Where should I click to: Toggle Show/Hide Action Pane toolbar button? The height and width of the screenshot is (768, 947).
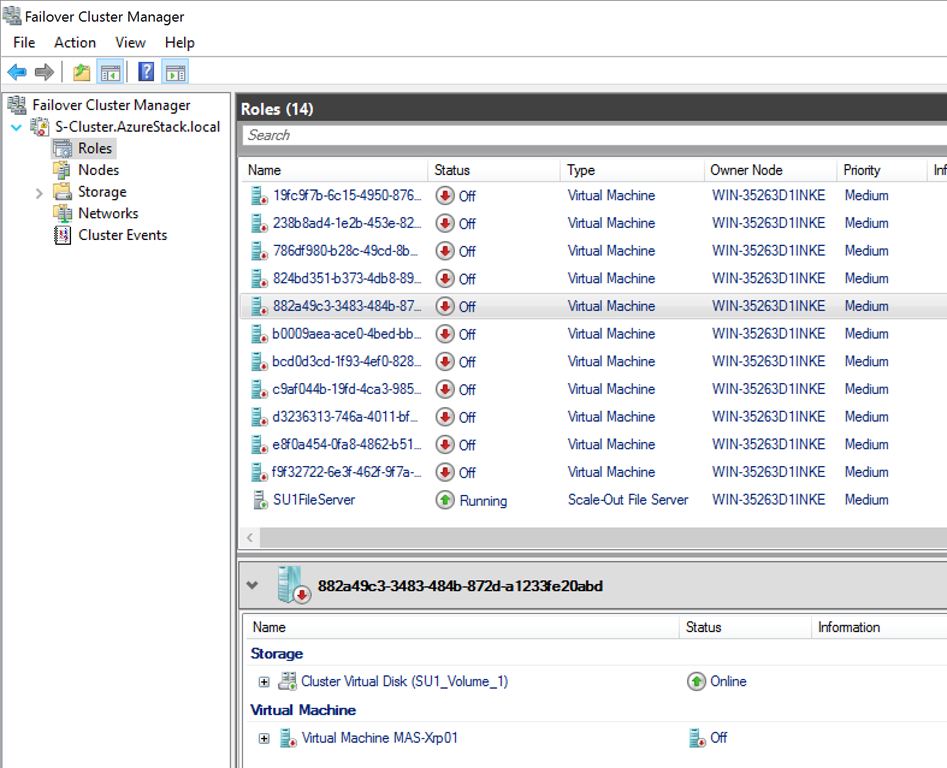coord(175,72)
